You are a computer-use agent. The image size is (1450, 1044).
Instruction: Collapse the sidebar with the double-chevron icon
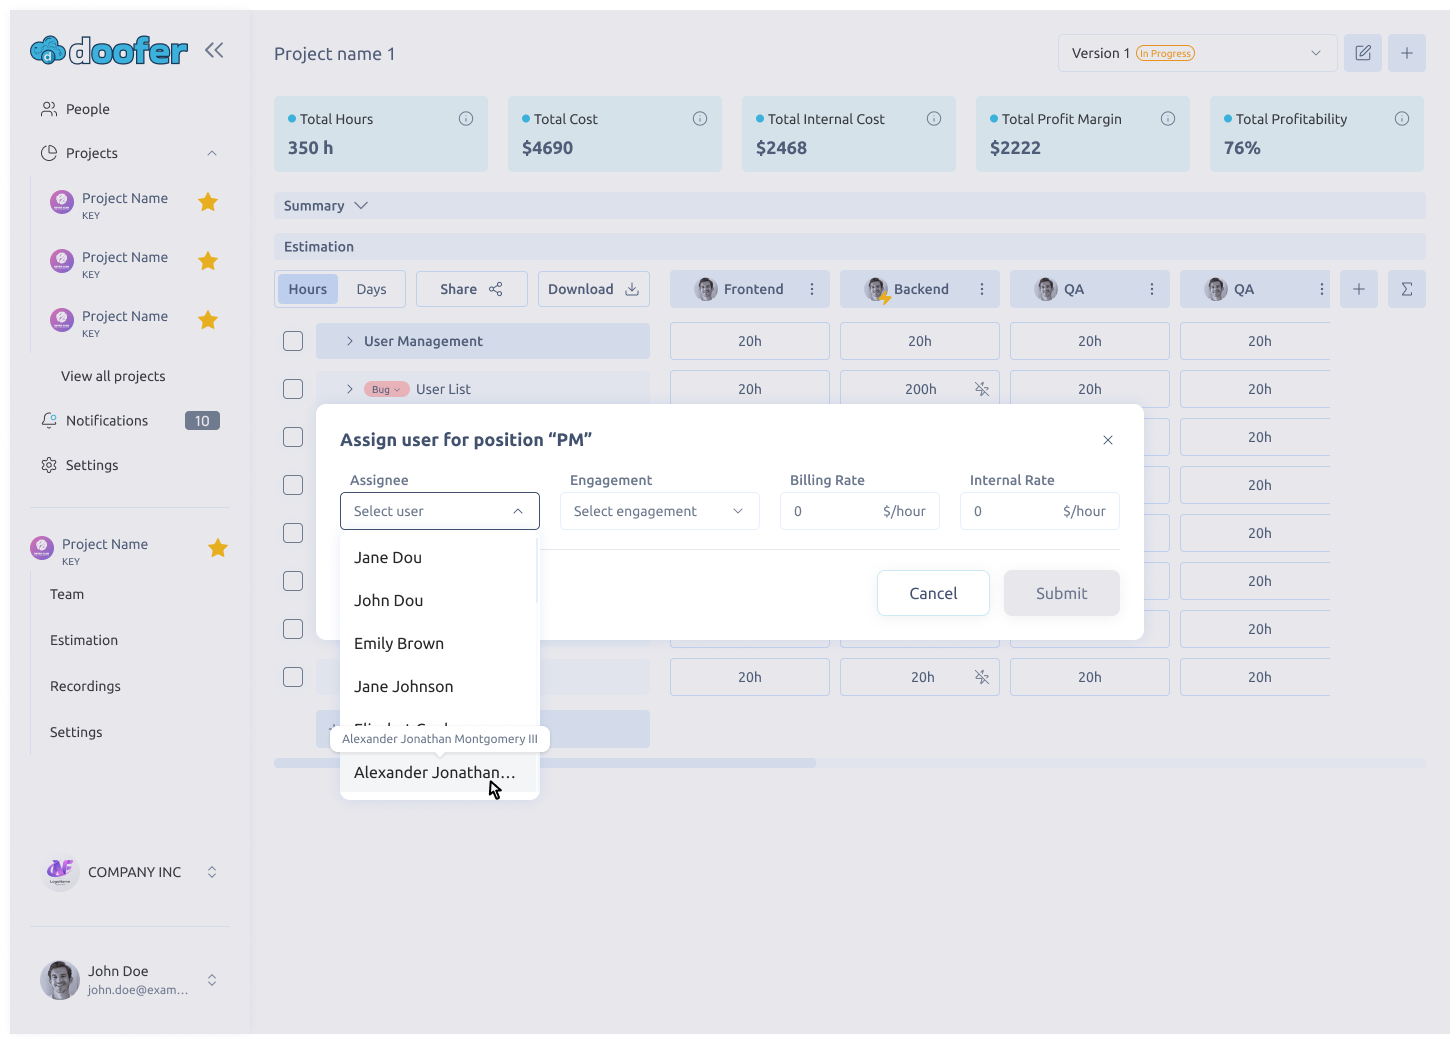pos(213,49)
